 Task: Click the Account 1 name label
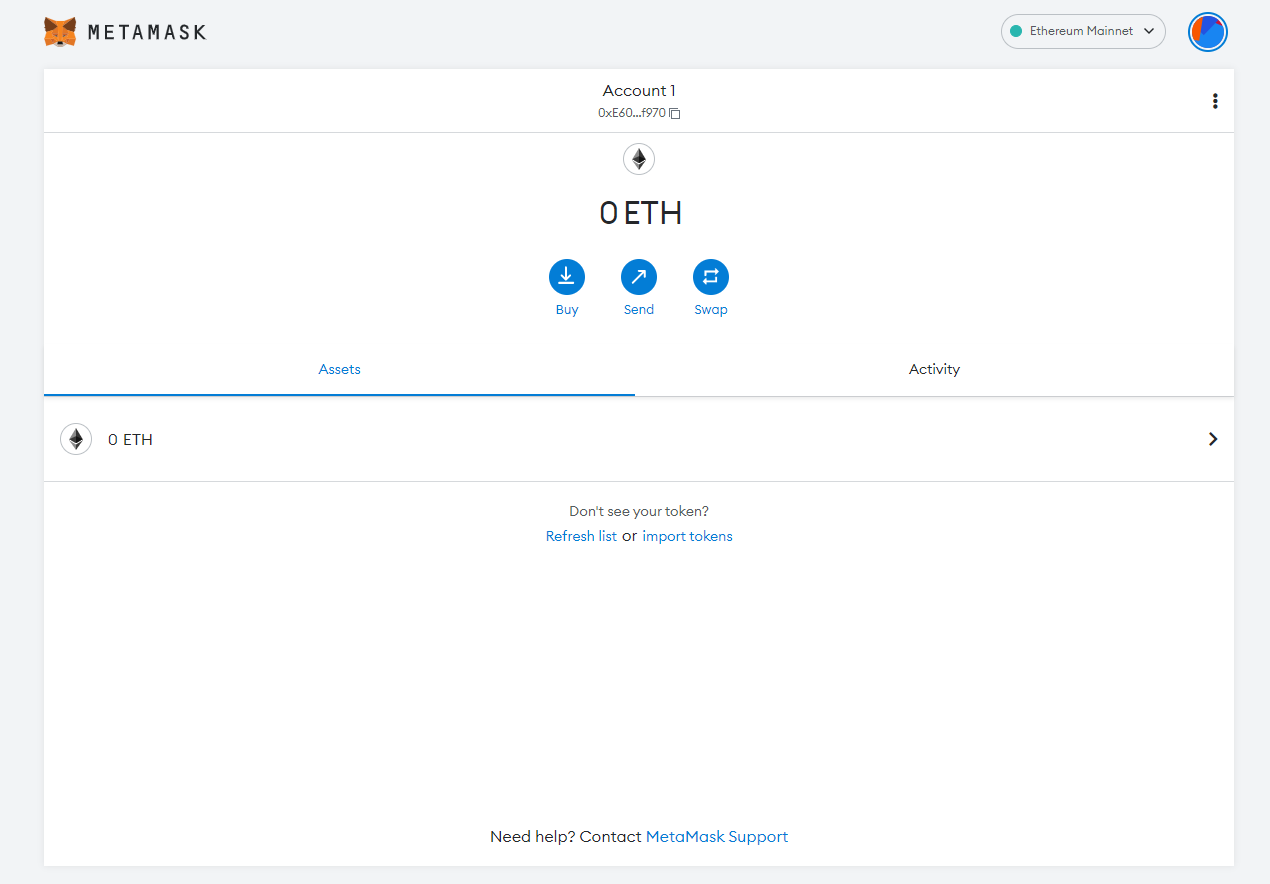point(639,91)
